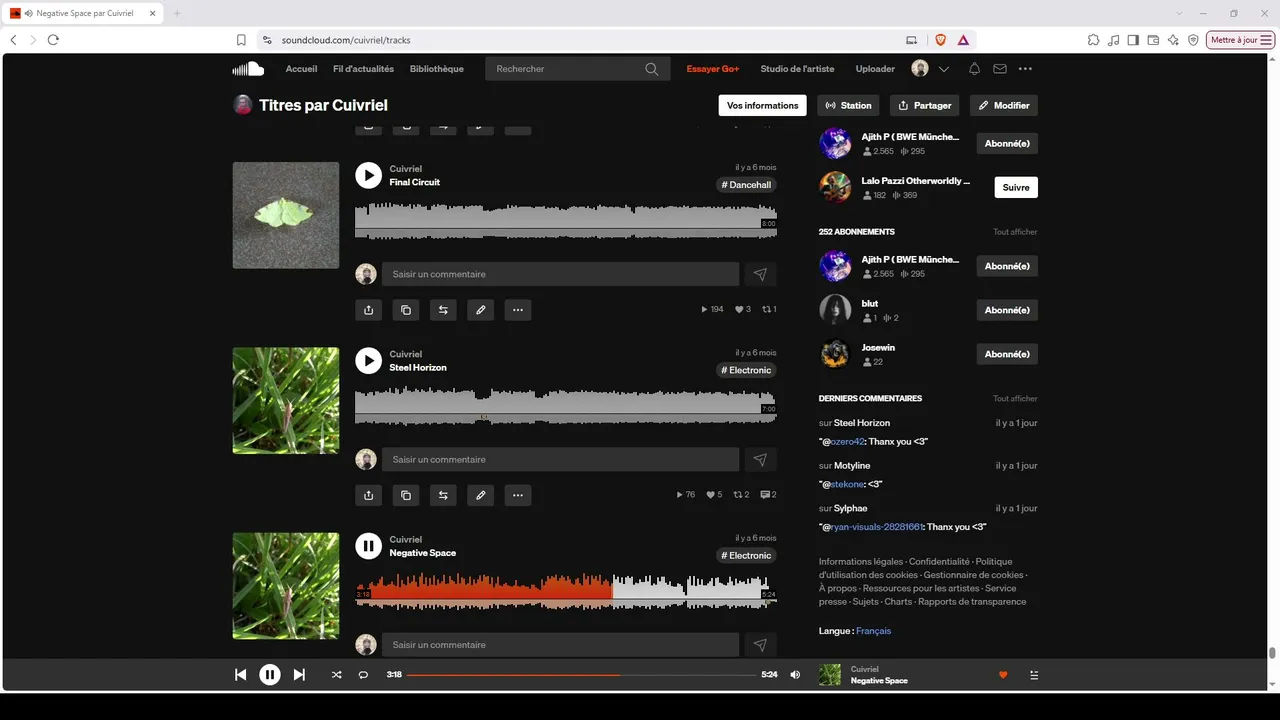The width and height of the screenshot is (1280, 720).
Task: Play the Final Circuit track
Action: (369, 175)
